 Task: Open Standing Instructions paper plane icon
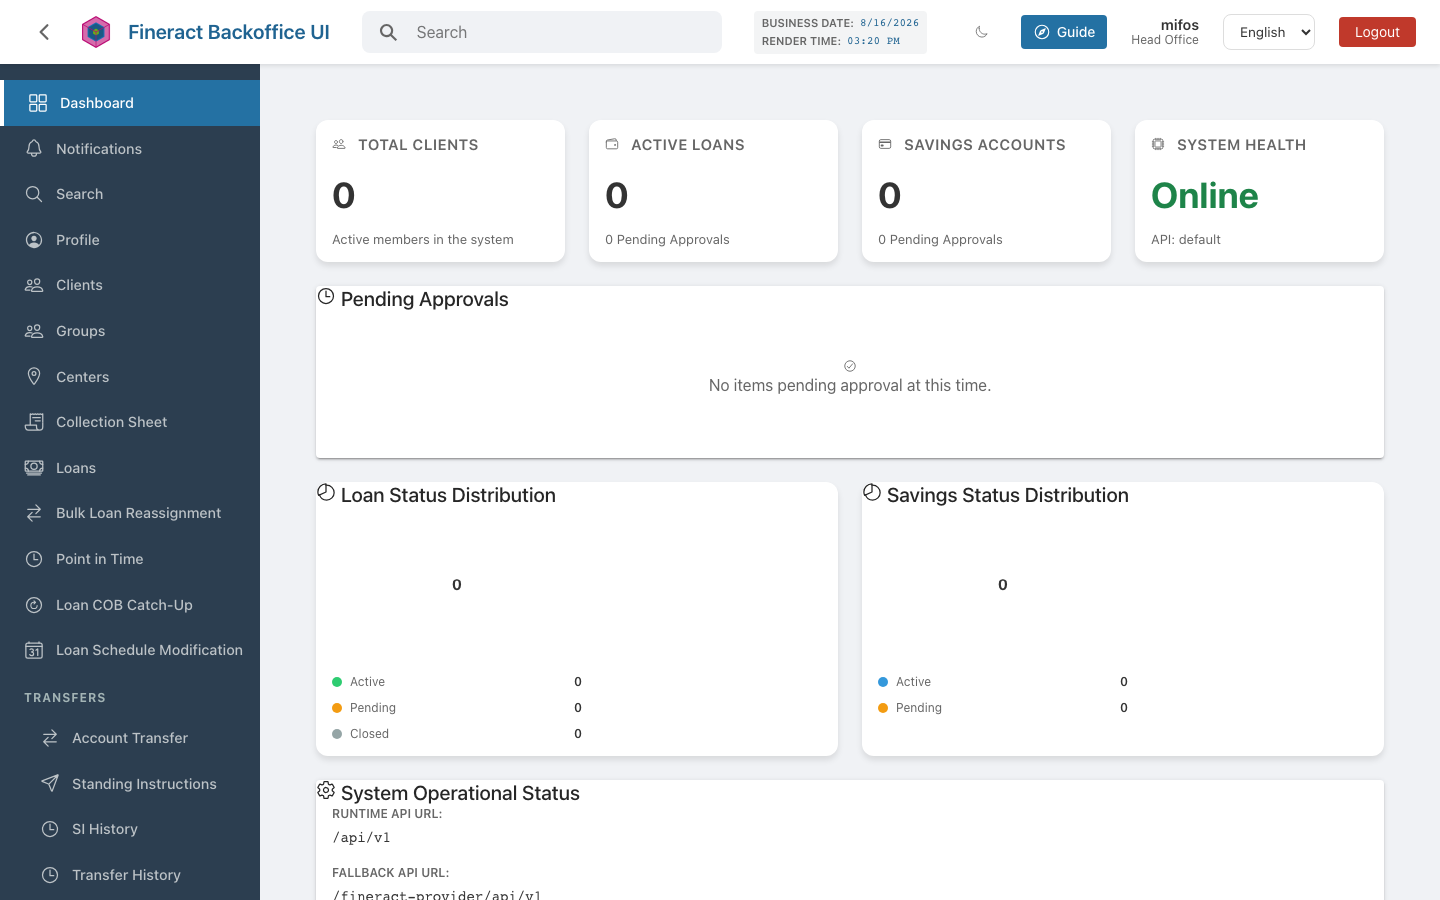[50, 784]
